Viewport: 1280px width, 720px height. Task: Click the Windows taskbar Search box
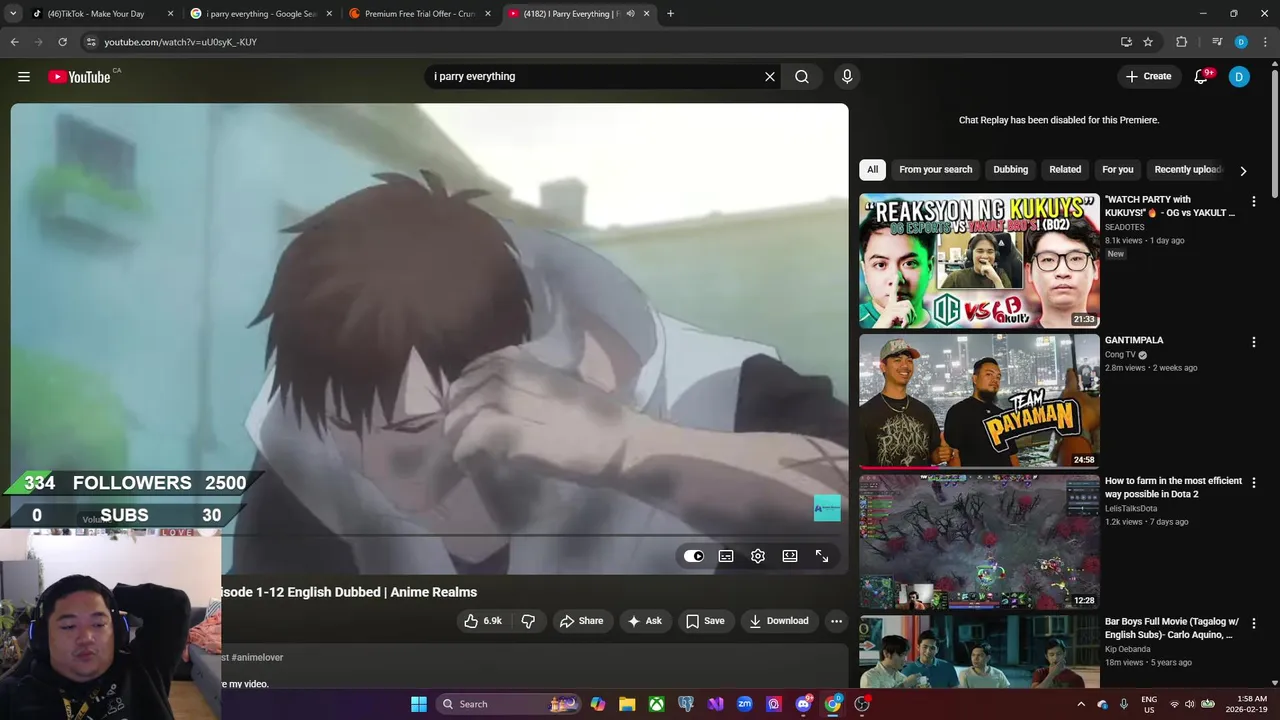click(509, 704)
